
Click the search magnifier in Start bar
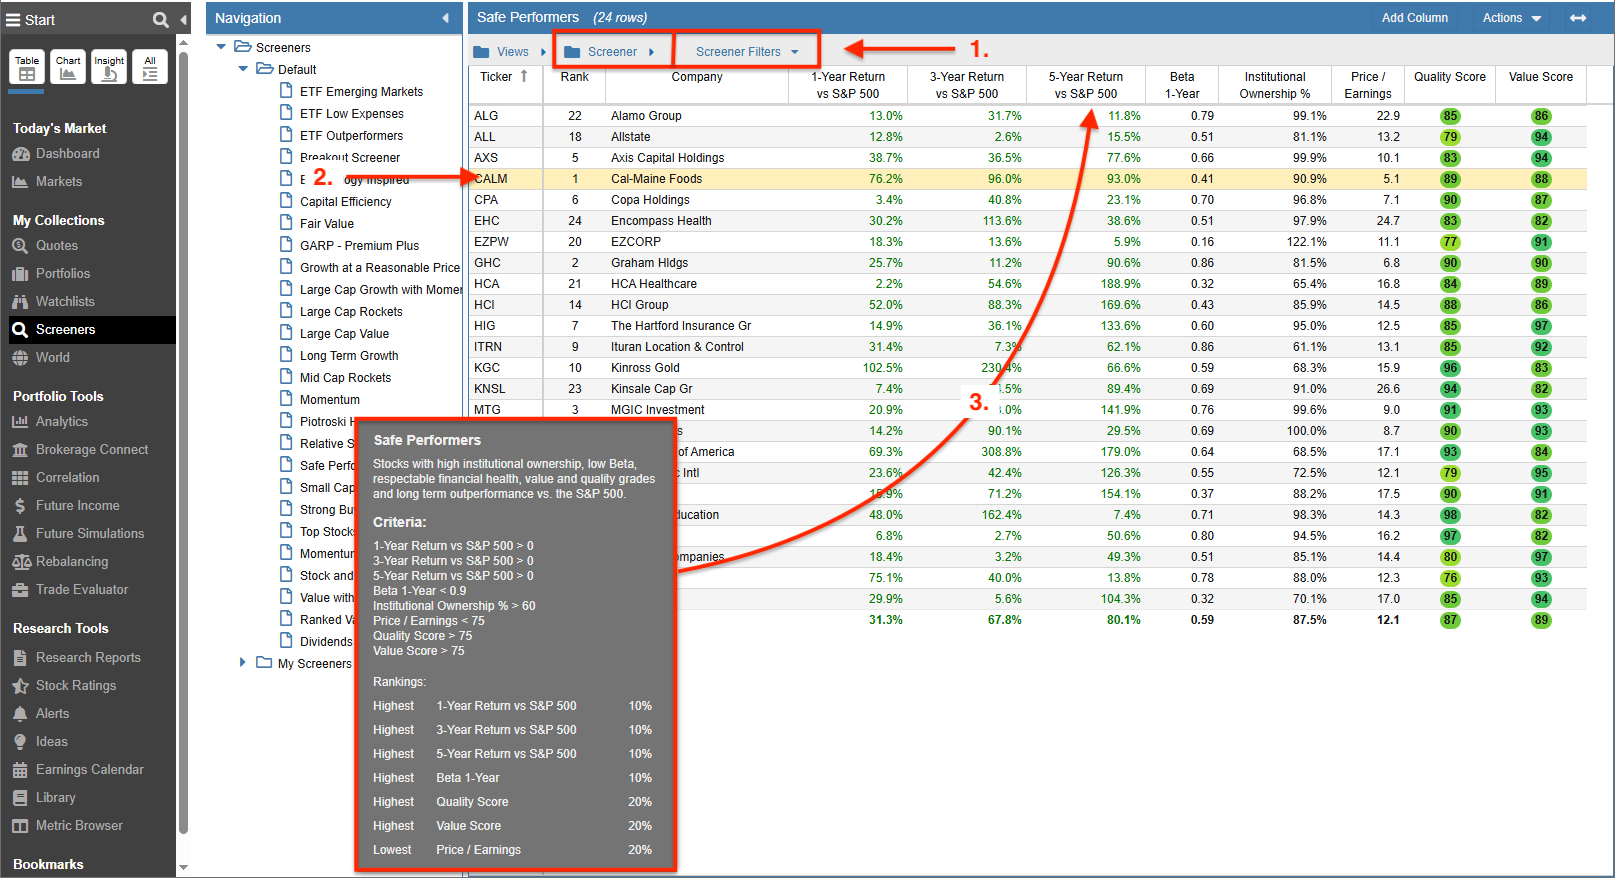coord(160,20)
